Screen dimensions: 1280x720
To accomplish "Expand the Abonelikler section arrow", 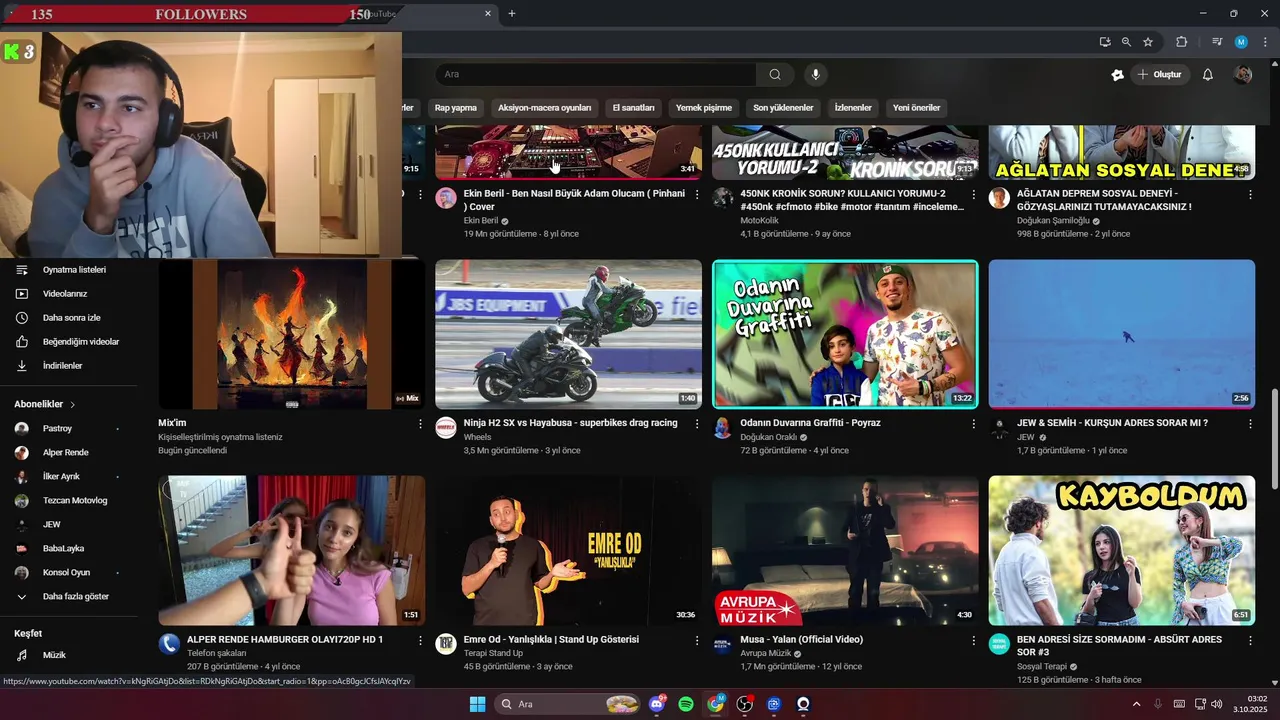I will coord(72,404).
